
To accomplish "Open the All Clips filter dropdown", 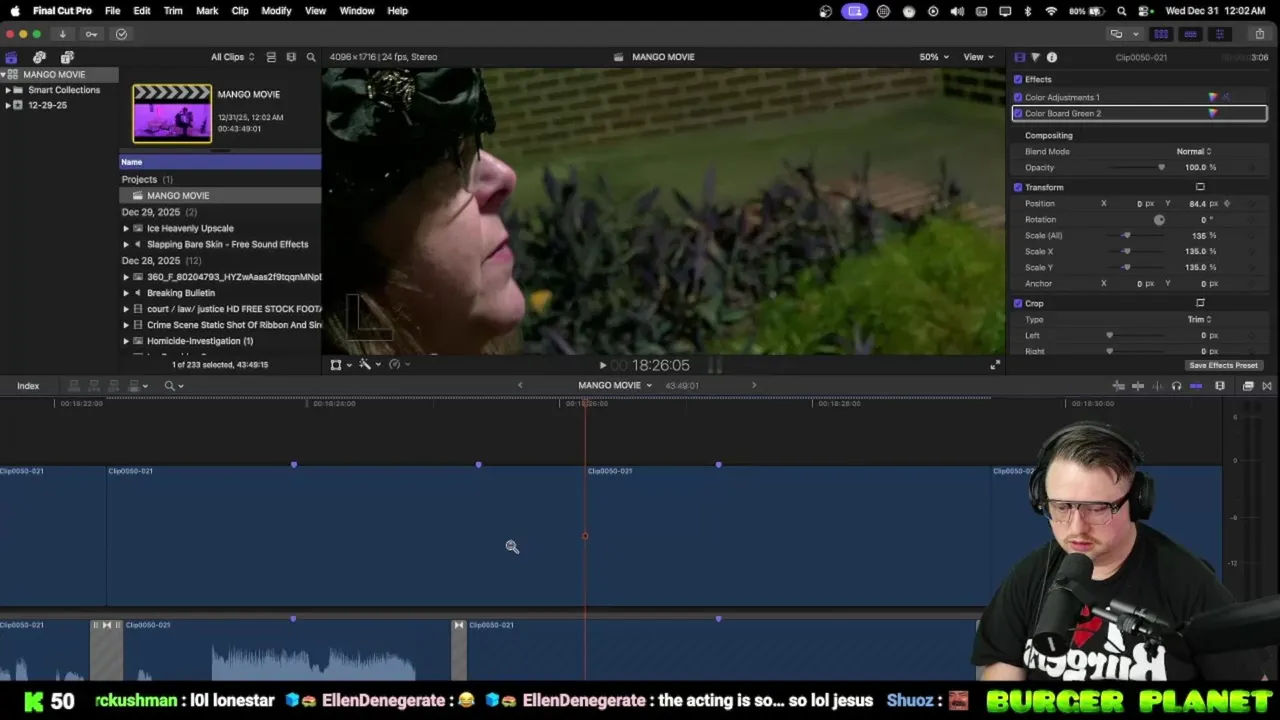I will point(232,57).
